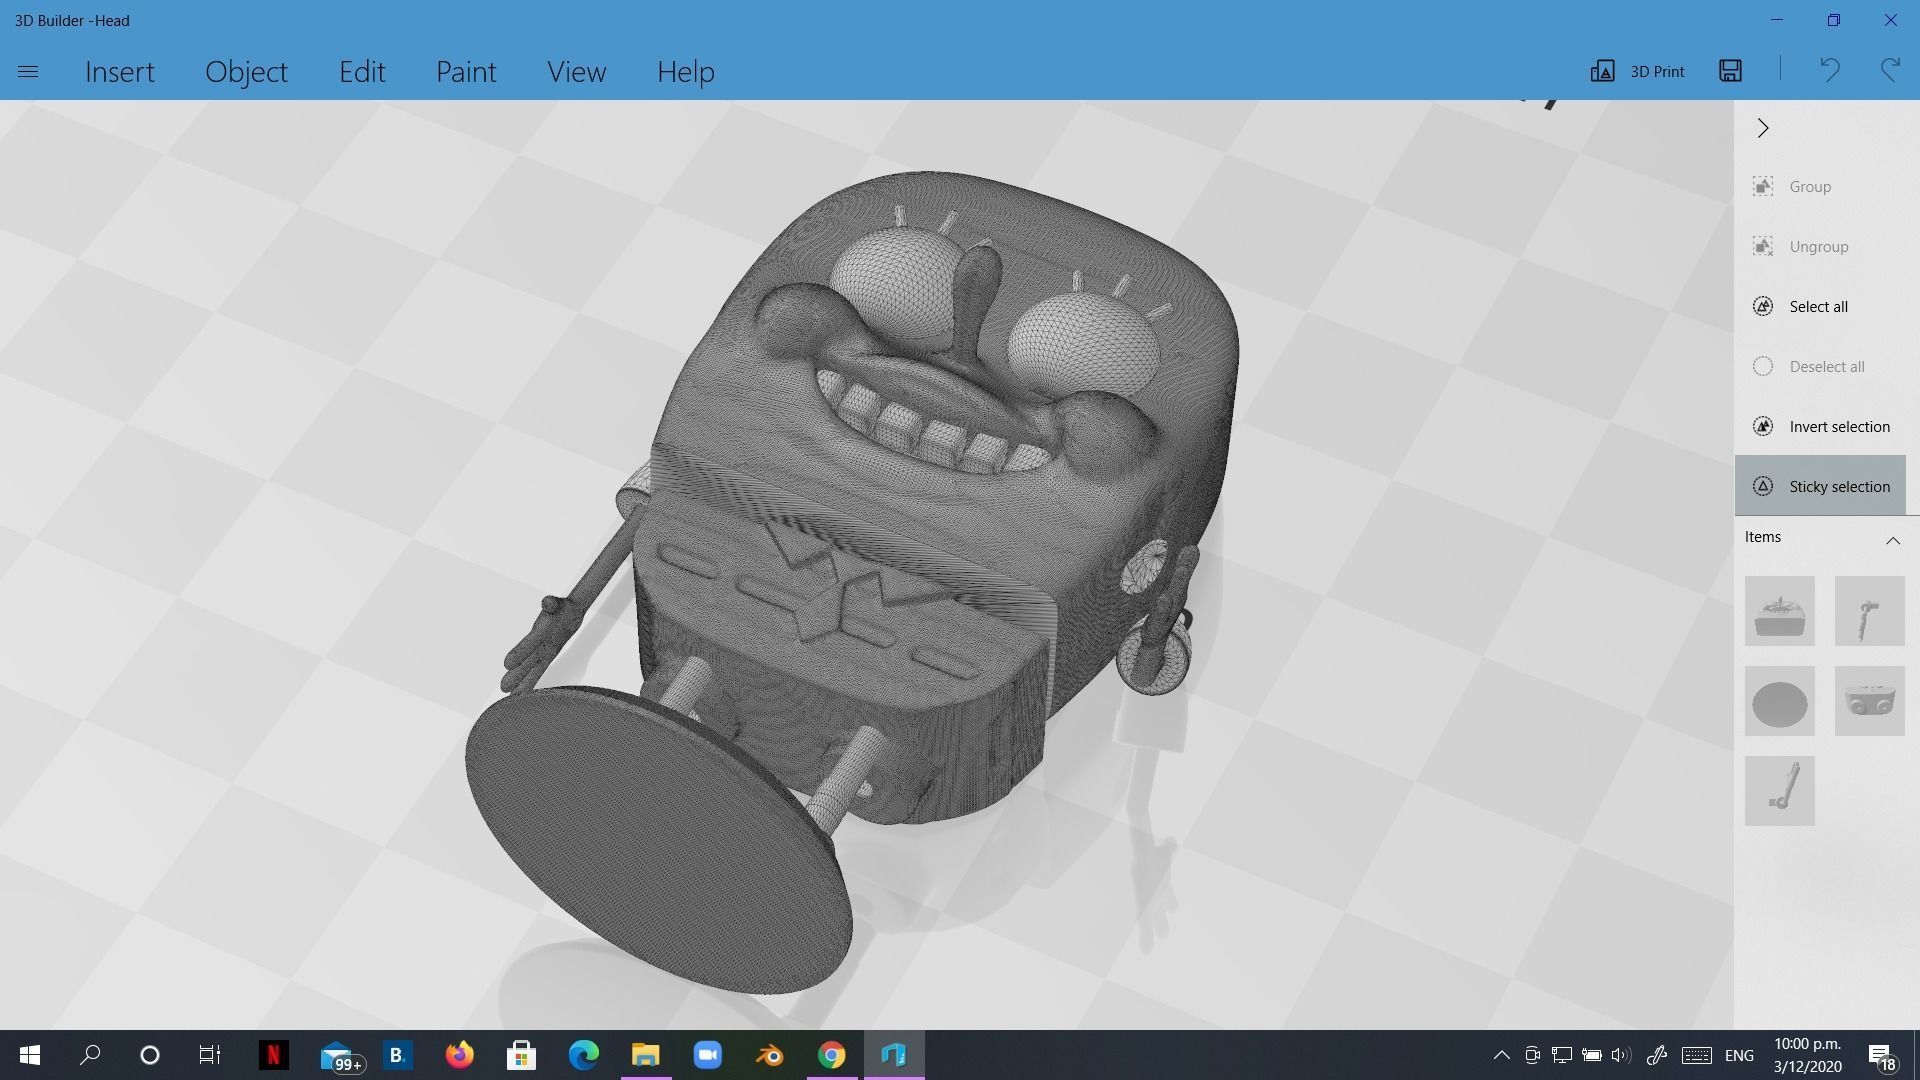1920x1080 pixels.
Task: Open the Help menu
Action: [685, 72]
